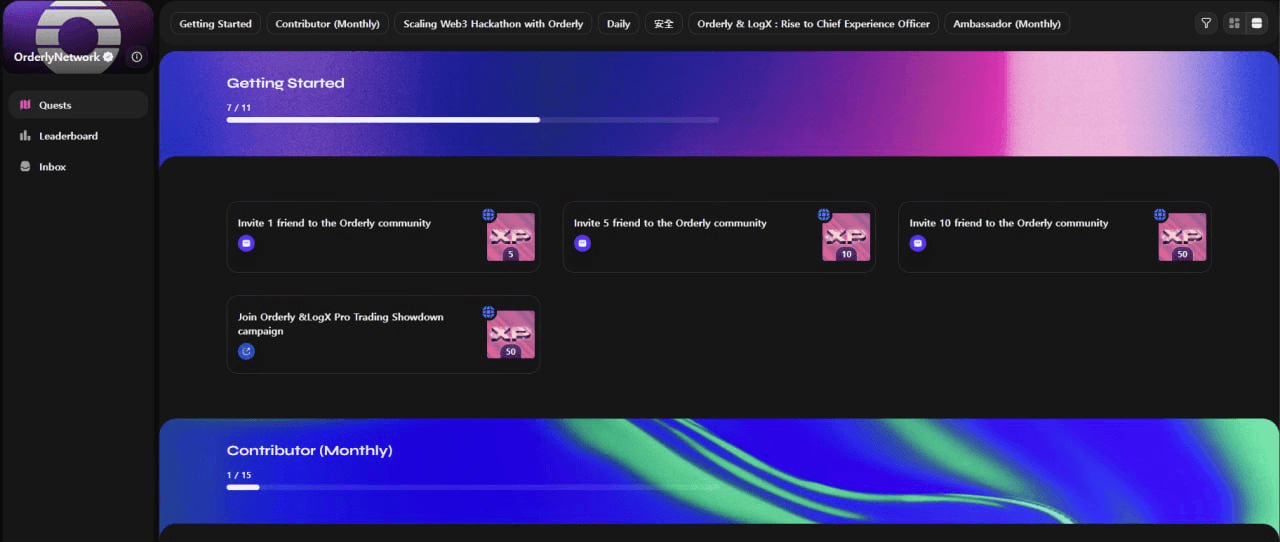Select the Scaling Web3 Hackathon with Orderly tab
This screenshot has height=542, width=1280.
click(493, 23)
